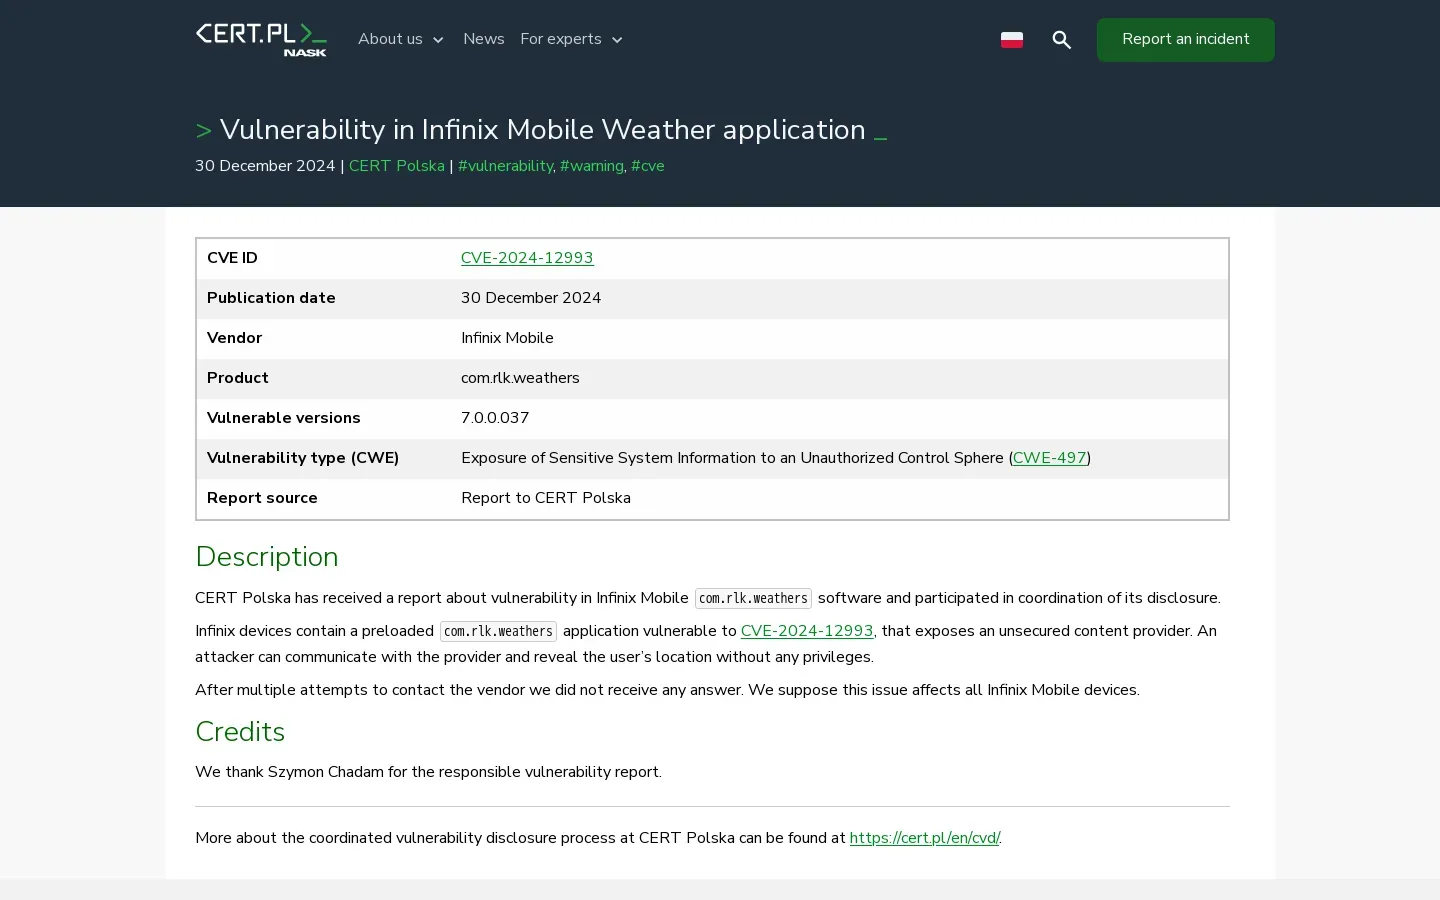Click the 'Vulnerable versions' row label
Screen dimensions: 1440x900
(x=284, y=418)
